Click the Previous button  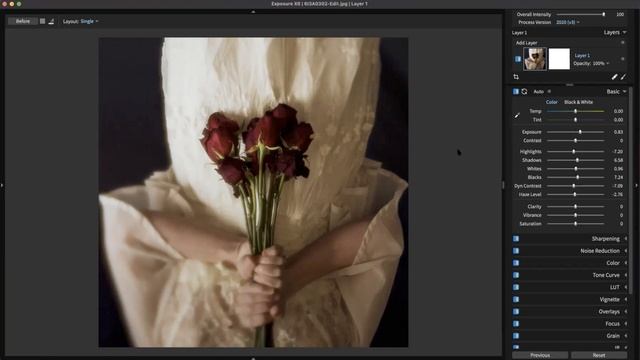(x=540, y=356)
